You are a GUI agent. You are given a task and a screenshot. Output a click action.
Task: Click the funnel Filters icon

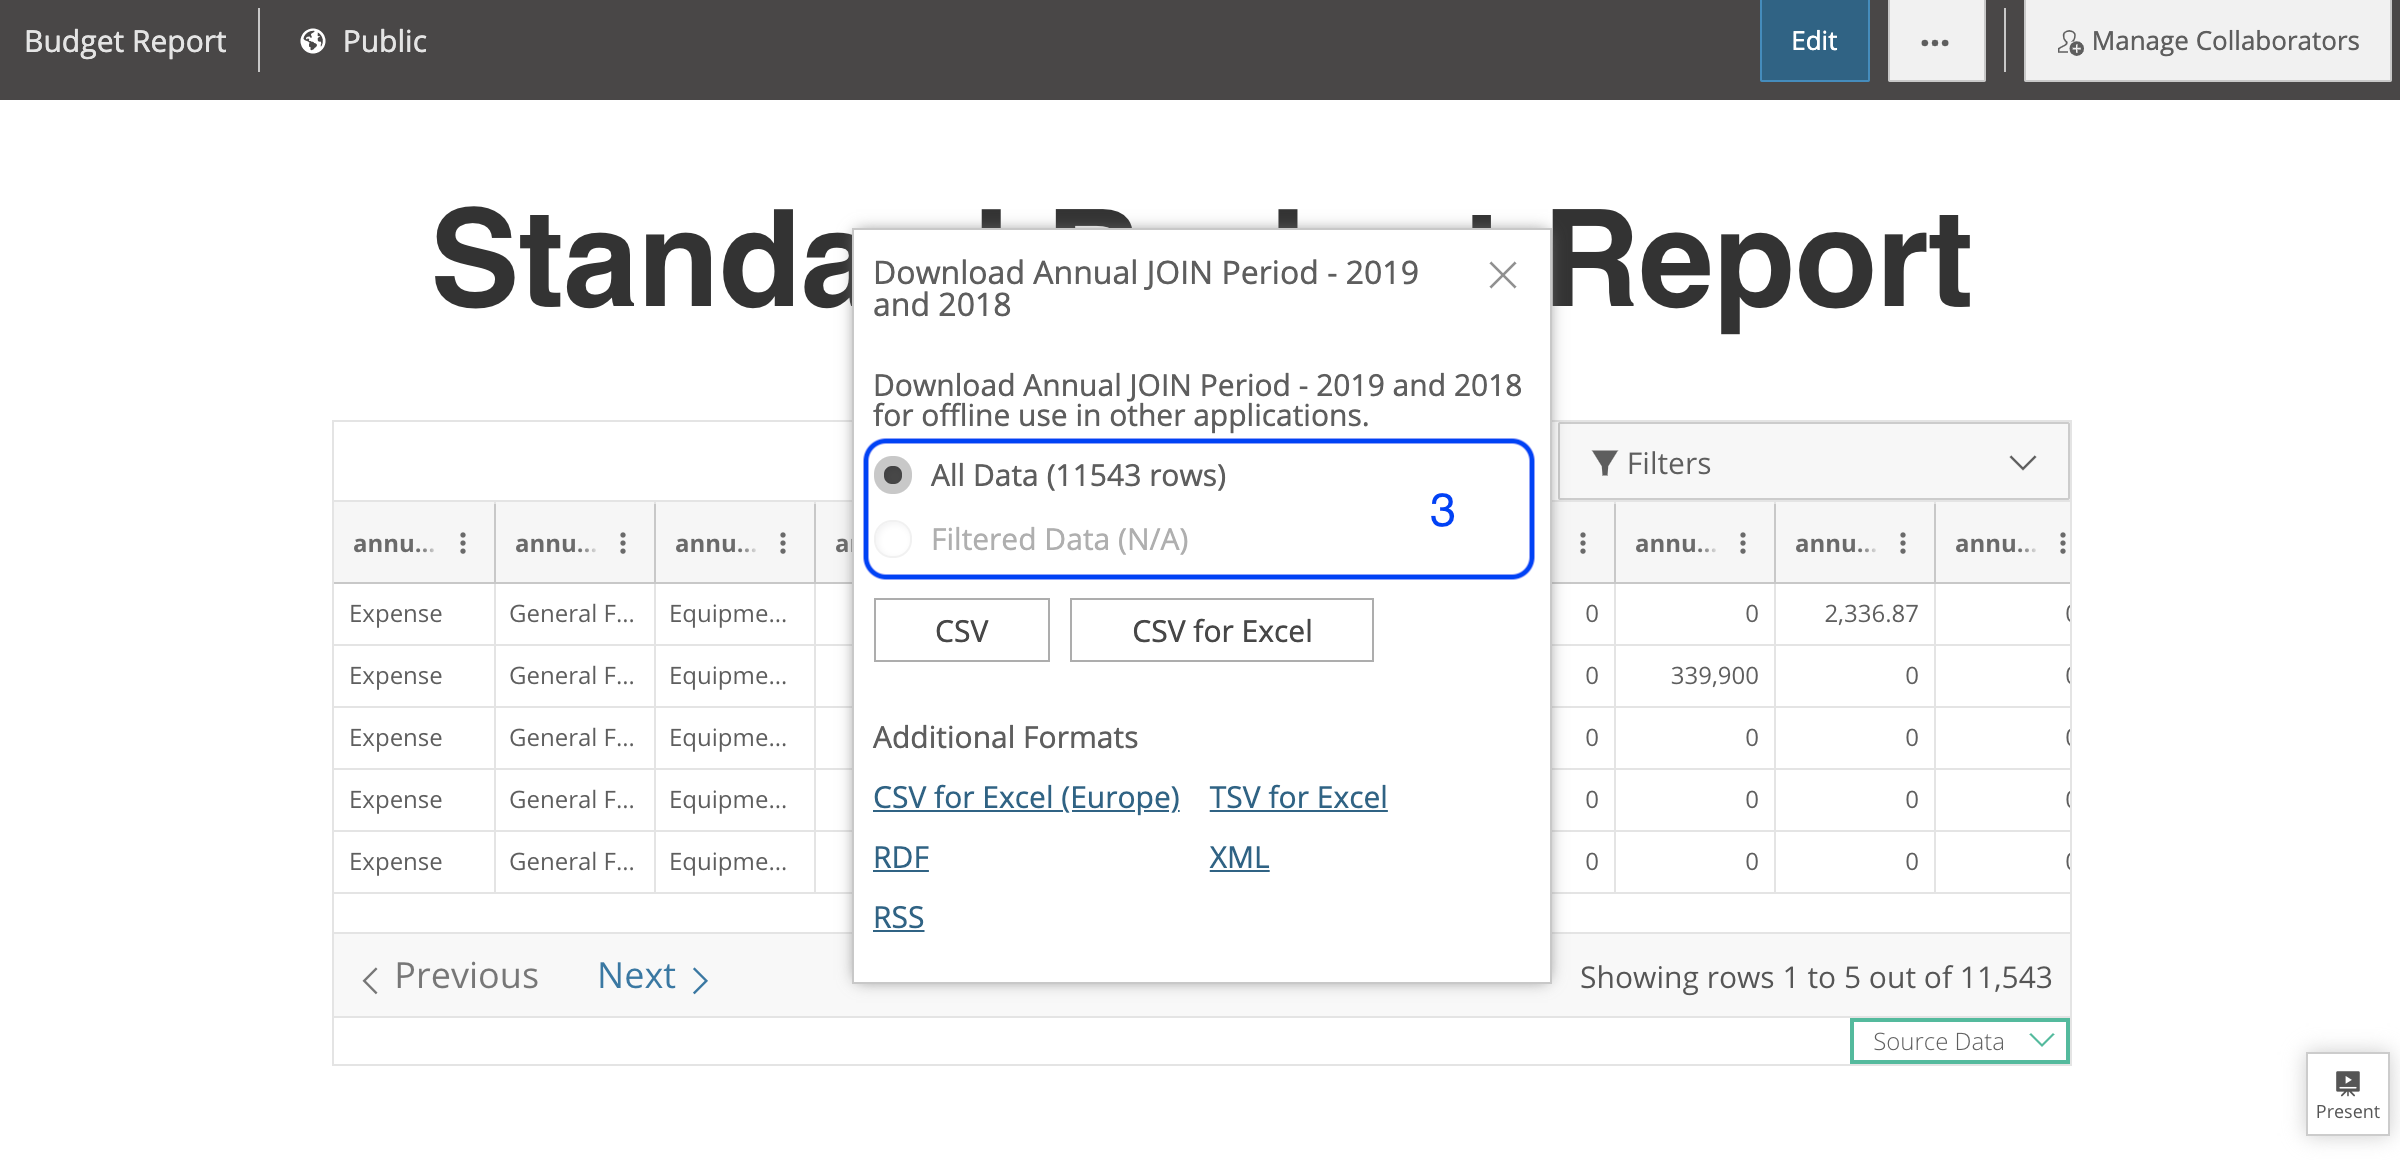pyautogui.click(x=1604, y=463)
